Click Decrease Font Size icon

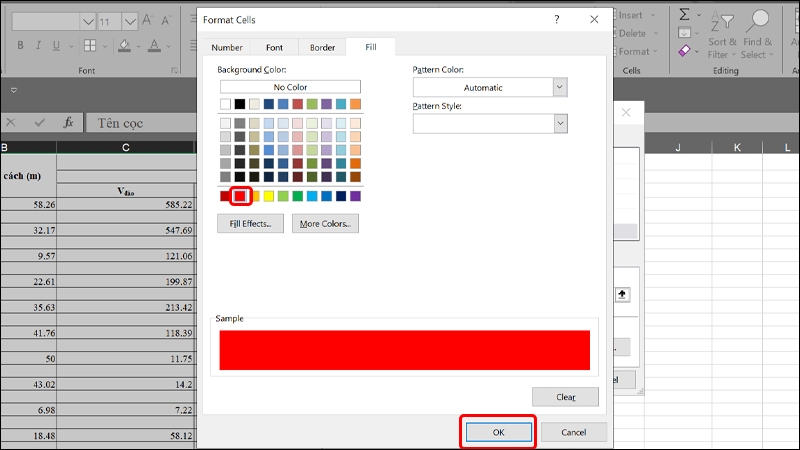[166, 20]
